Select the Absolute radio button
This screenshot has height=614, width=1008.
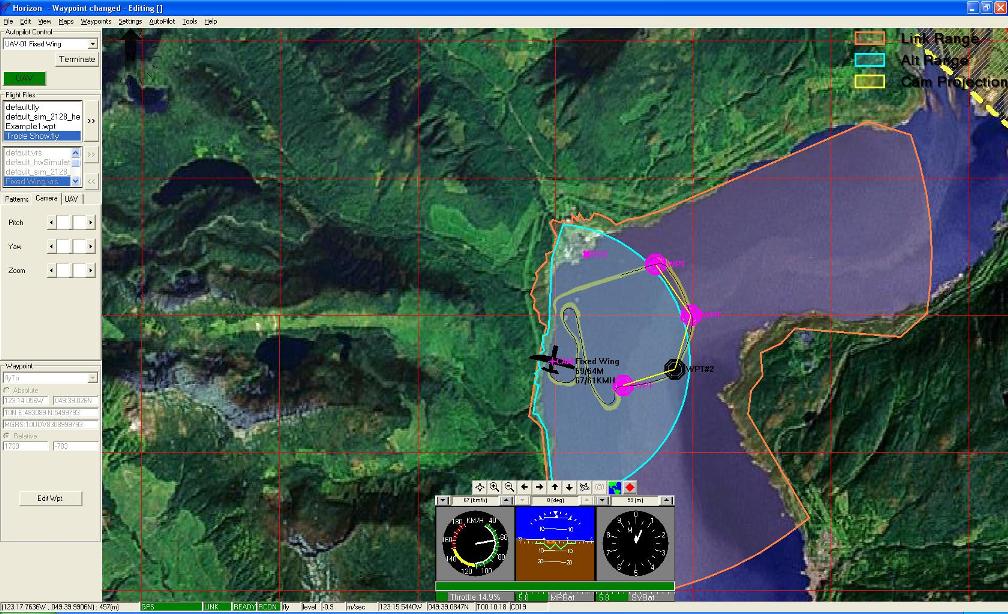(7, 390)
